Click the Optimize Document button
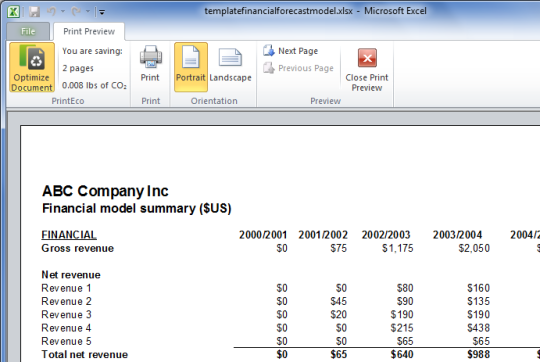Image resolution: width=540 pixels, height=362 pixels. click(32, 68)
